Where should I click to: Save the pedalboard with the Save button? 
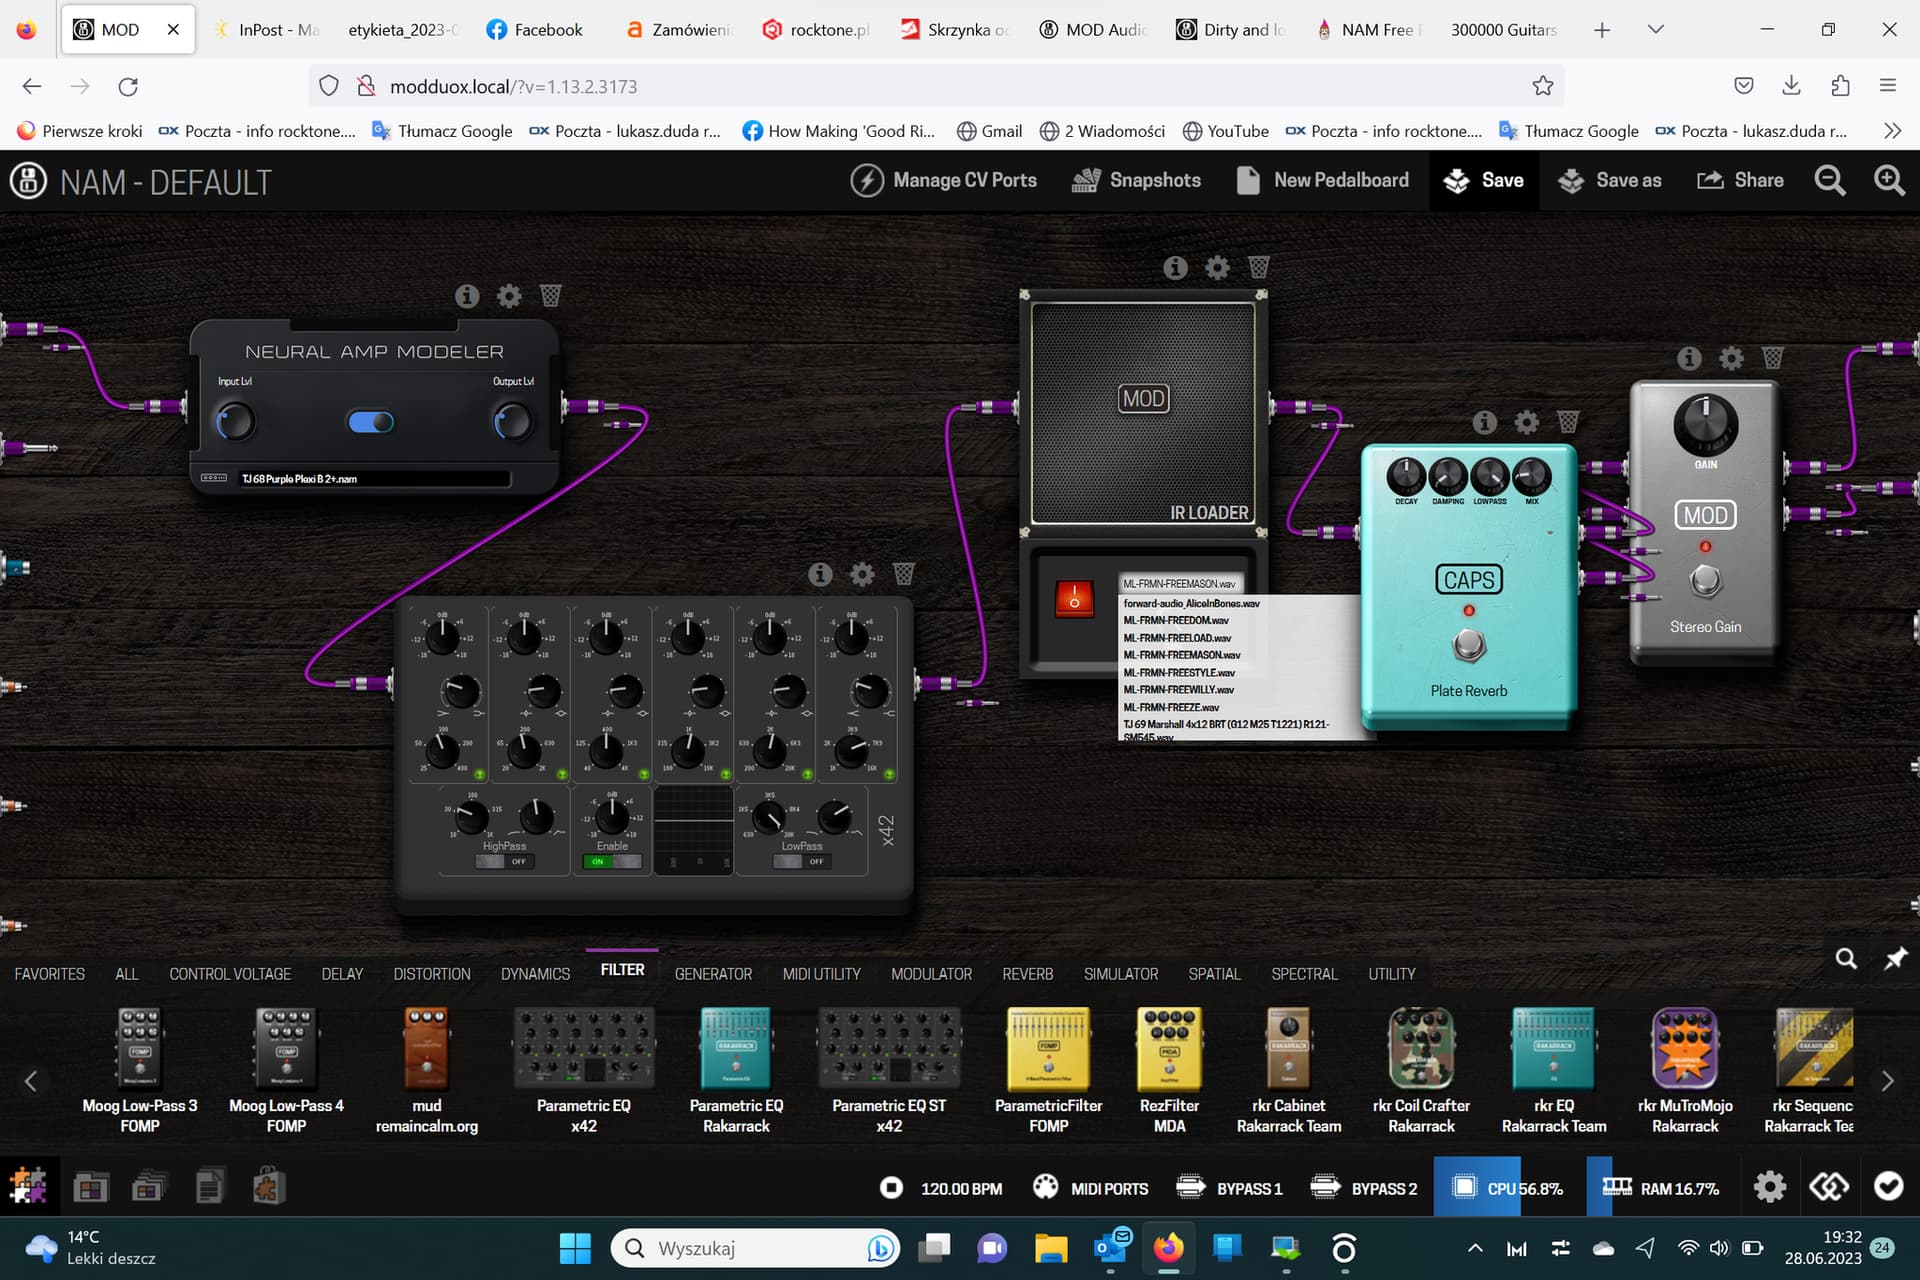coord(1484,180)
